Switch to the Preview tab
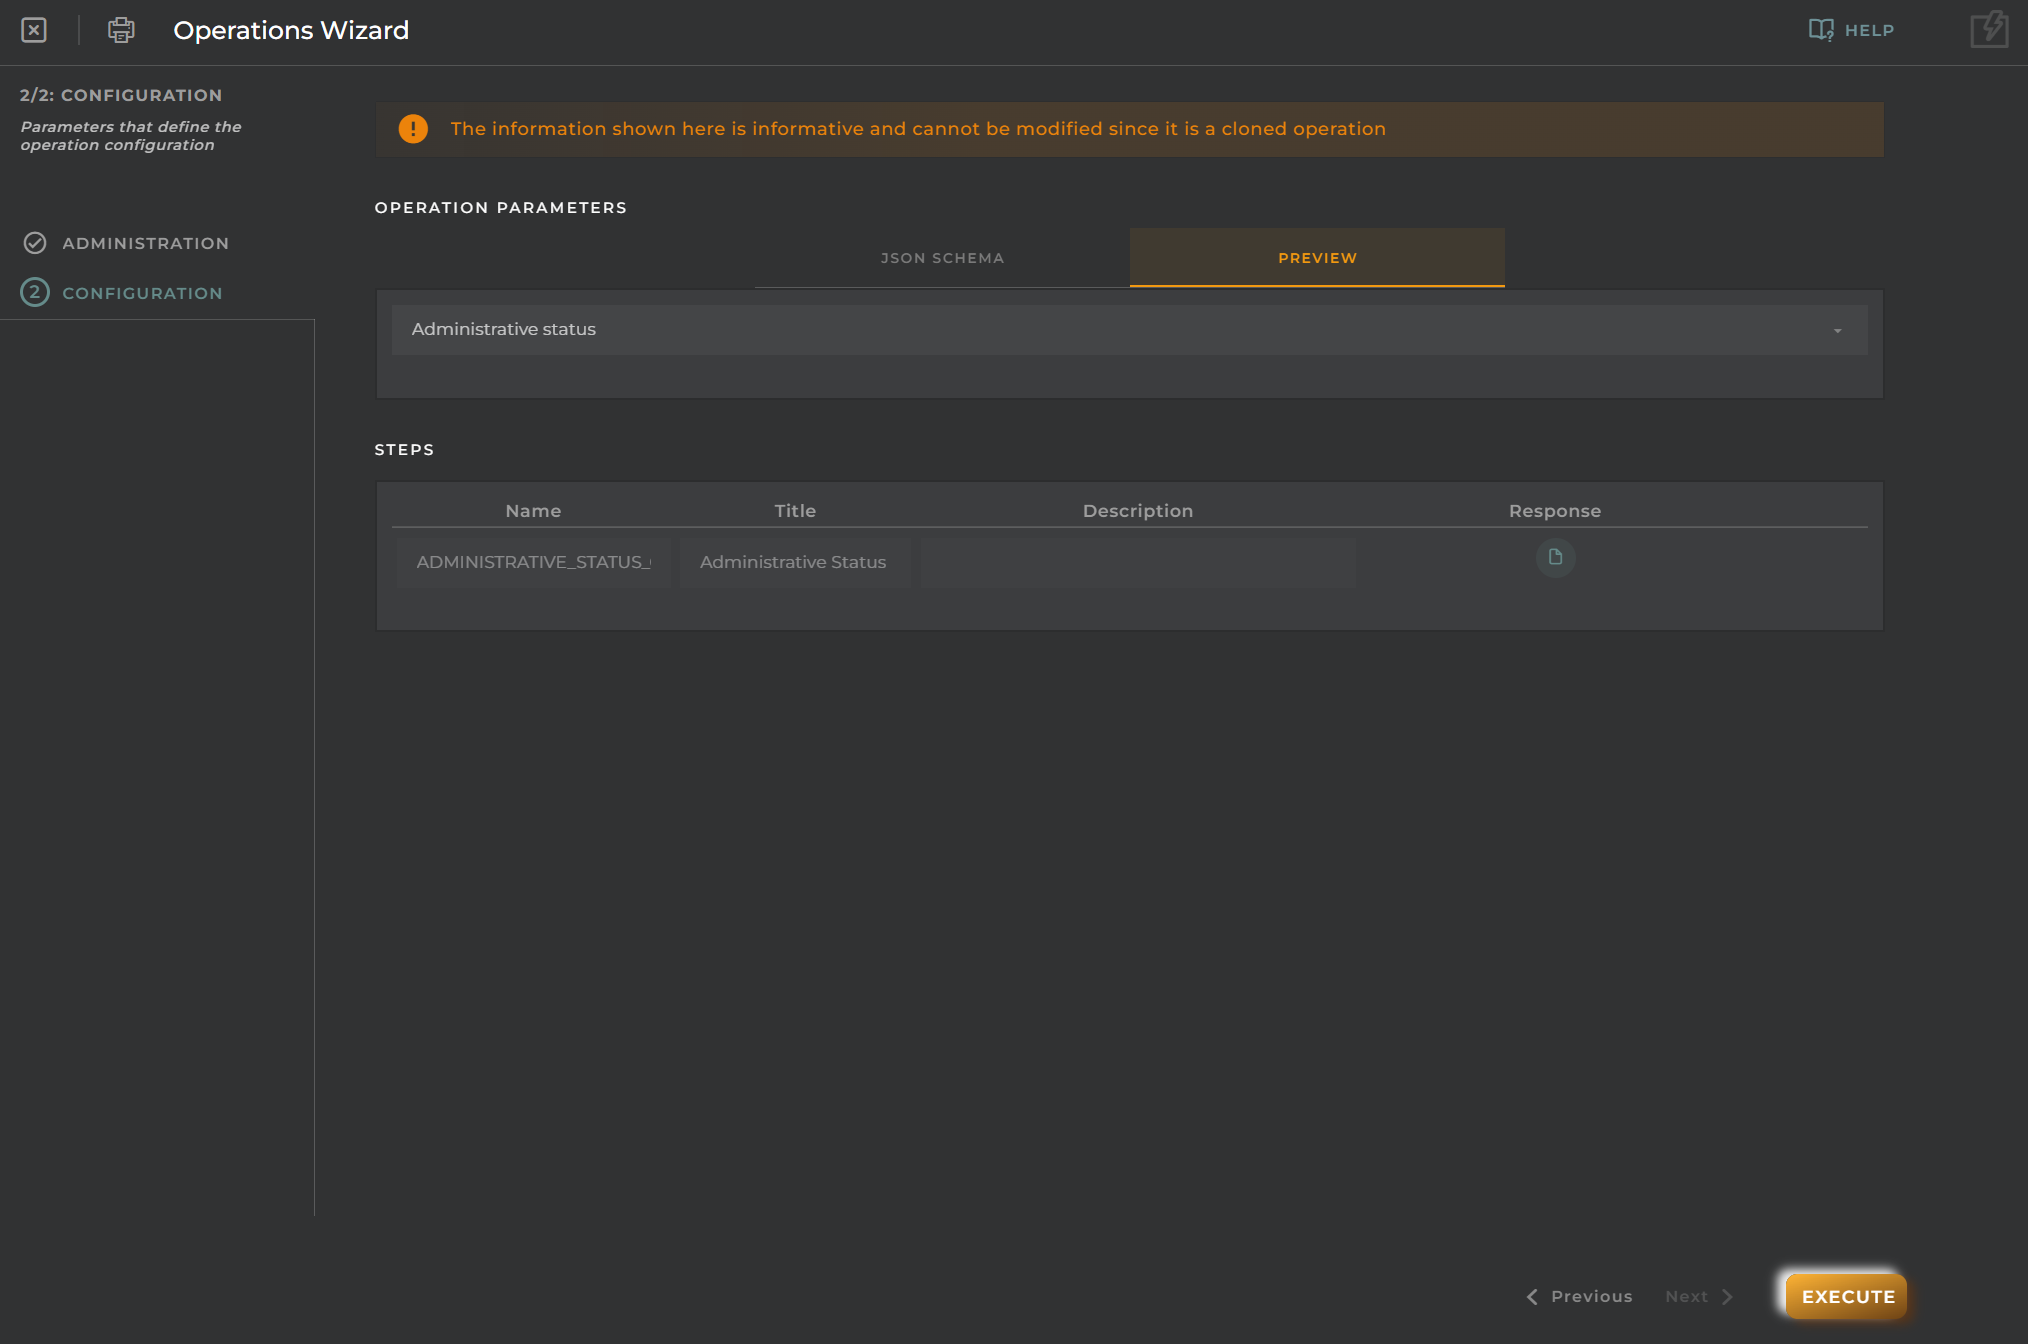2028x1344 pixels. 1317,258
